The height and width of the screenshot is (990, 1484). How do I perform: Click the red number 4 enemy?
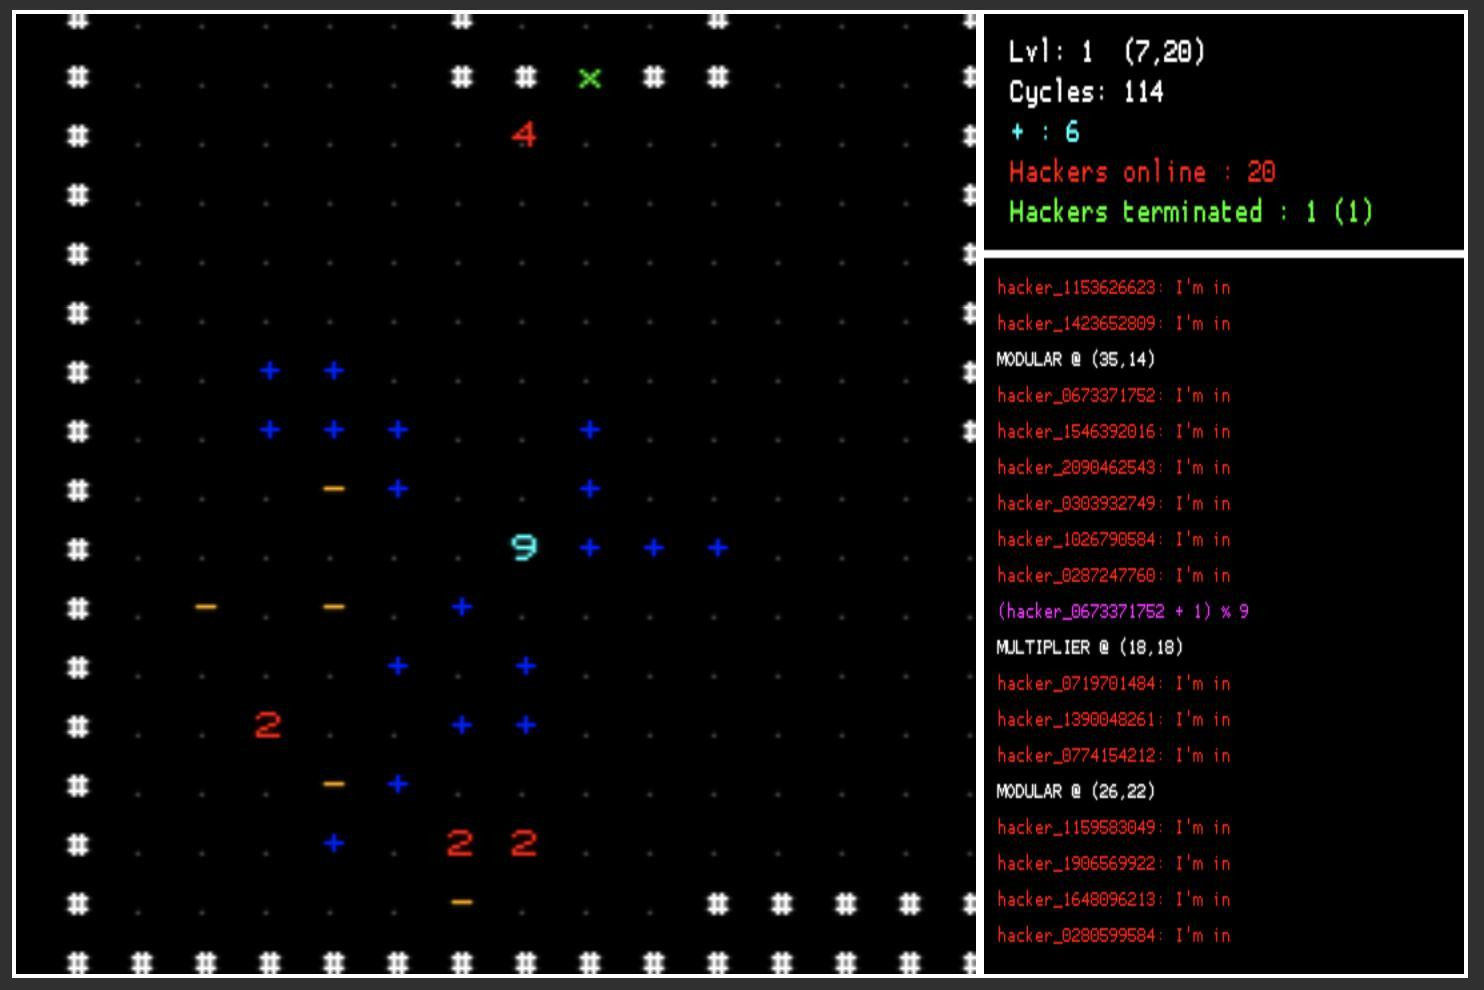click(524, 134)
